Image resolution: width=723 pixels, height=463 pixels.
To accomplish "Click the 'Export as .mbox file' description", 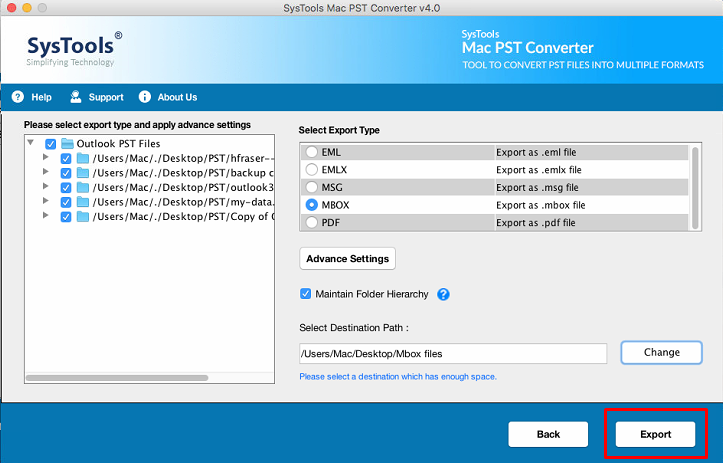I will (540, 205).
